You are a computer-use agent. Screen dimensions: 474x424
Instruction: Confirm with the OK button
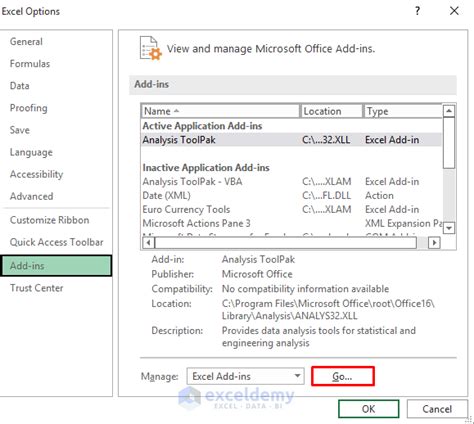point(368,409)
